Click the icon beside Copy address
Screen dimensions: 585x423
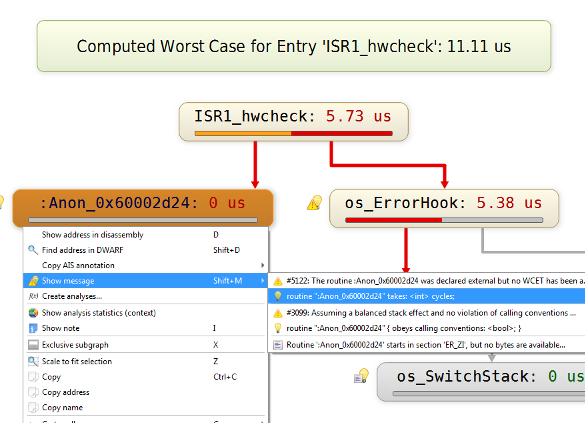click(33, 392)
